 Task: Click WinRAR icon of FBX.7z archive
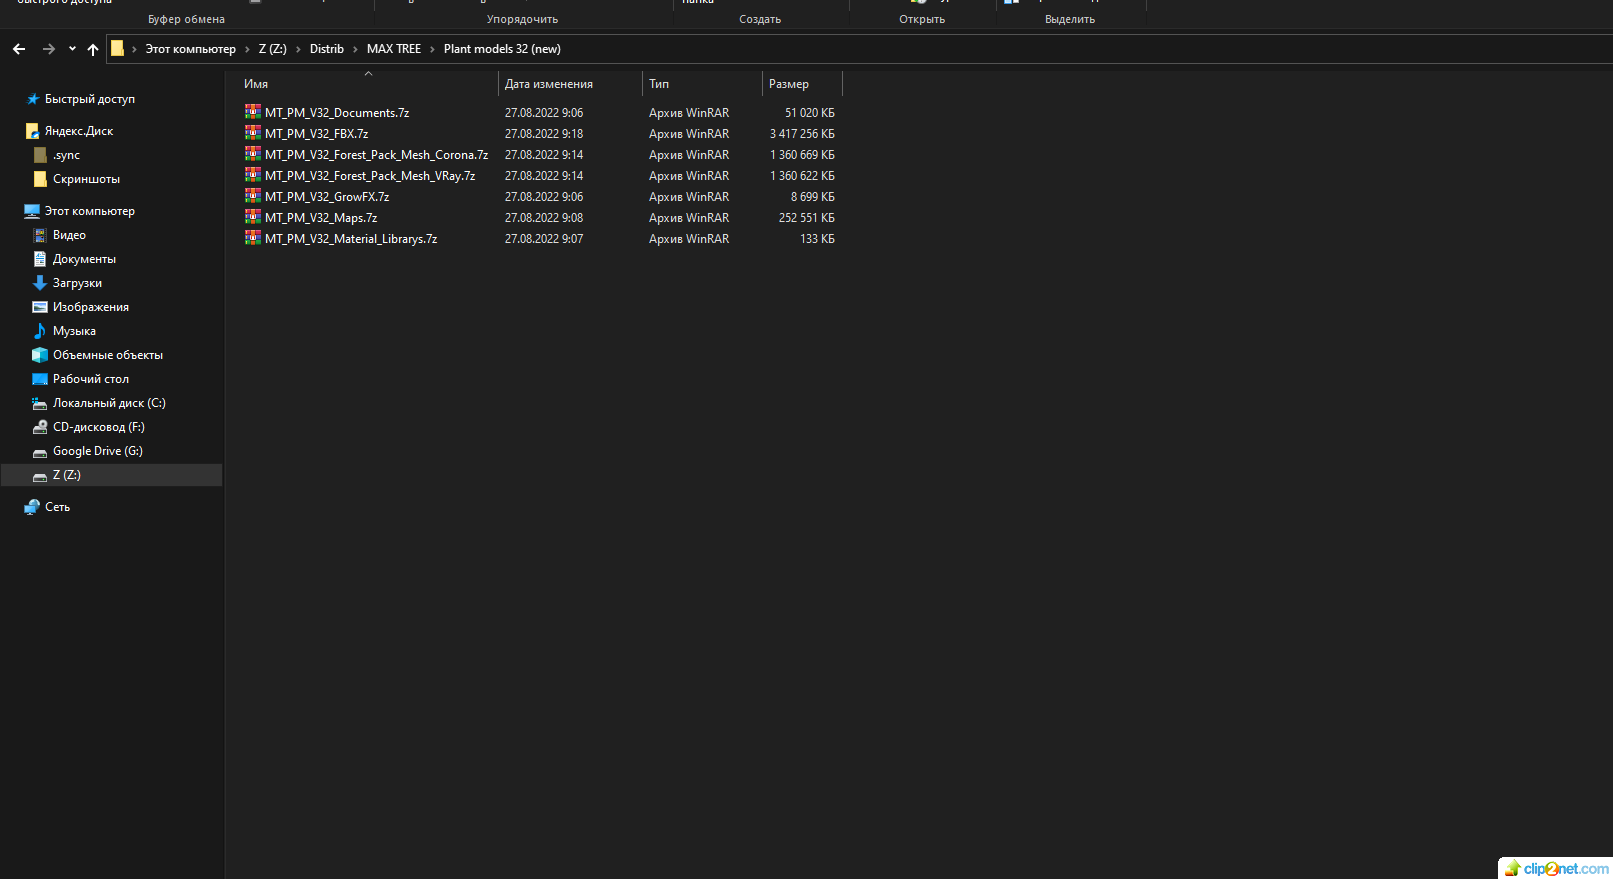coord(253,133)
